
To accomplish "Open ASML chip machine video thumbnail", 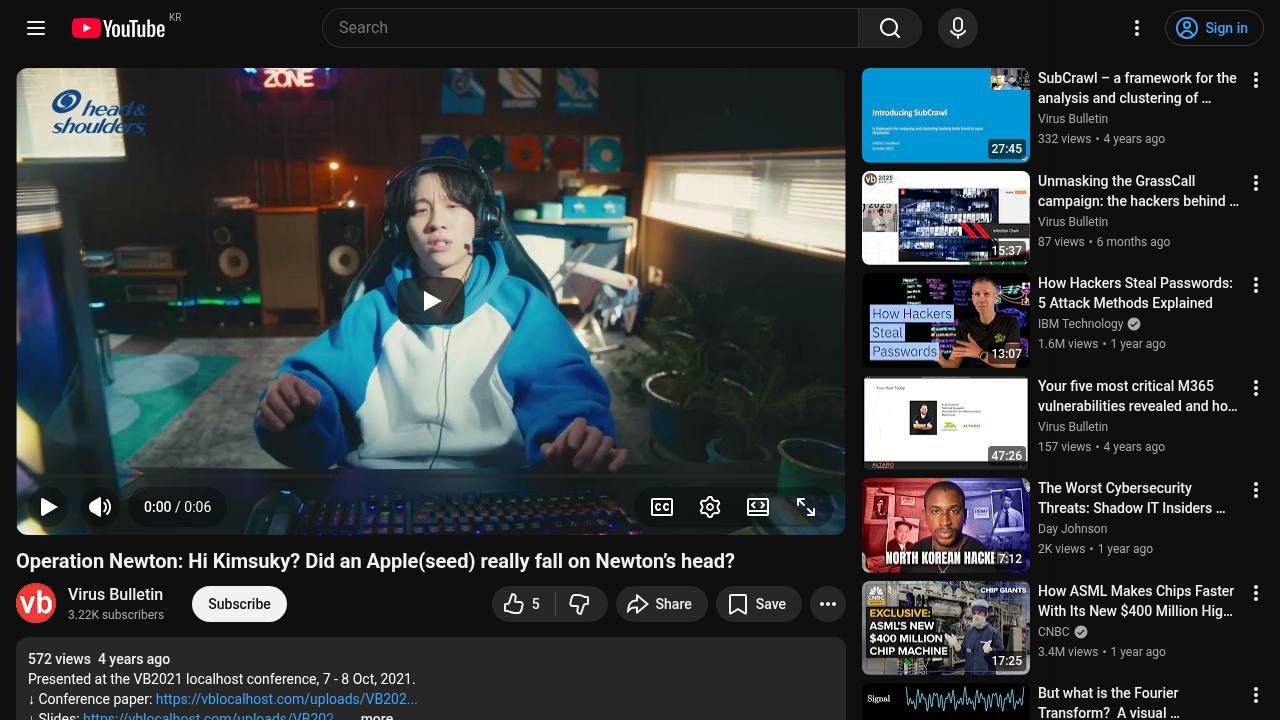I will [946, 628].
